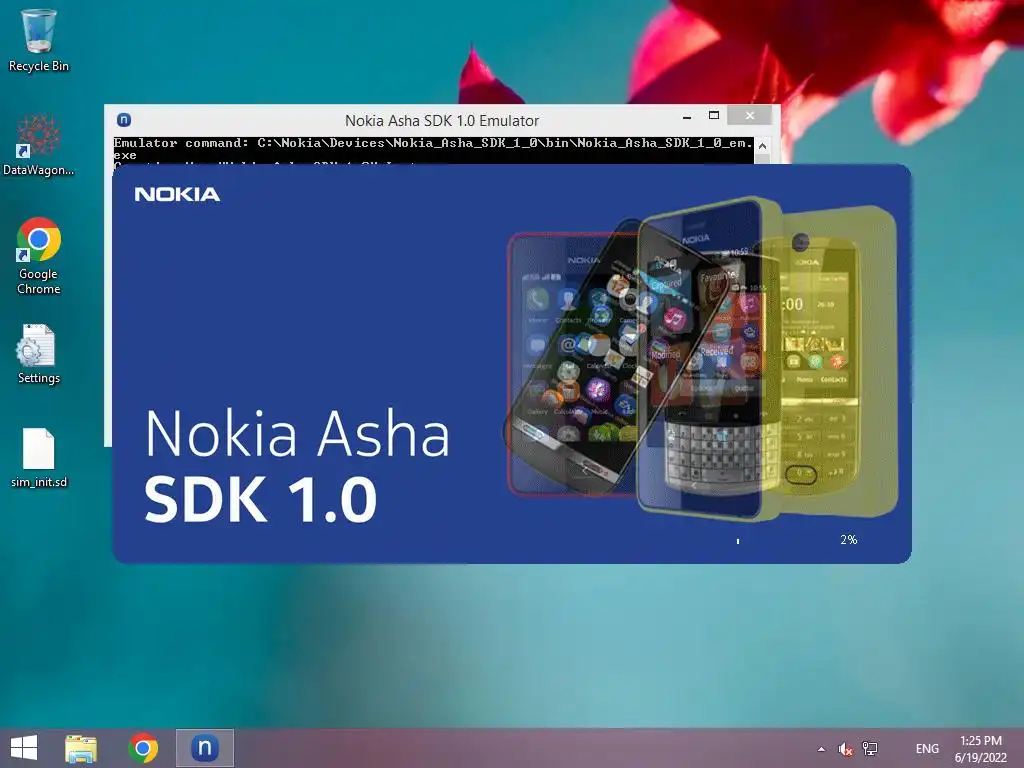The image size is (1024, 768).
Task: Click the phones image on the splash screen
Action: point(701,358)
